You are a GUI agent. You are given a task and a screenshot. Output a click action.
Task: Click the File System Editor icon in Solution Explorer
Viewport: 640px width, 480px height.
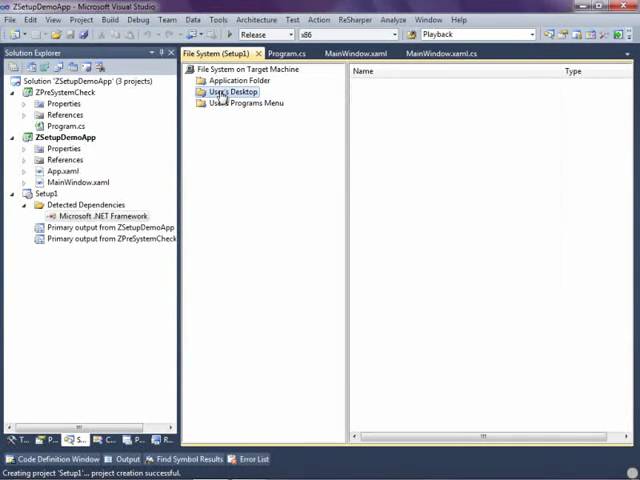(31, 67)
